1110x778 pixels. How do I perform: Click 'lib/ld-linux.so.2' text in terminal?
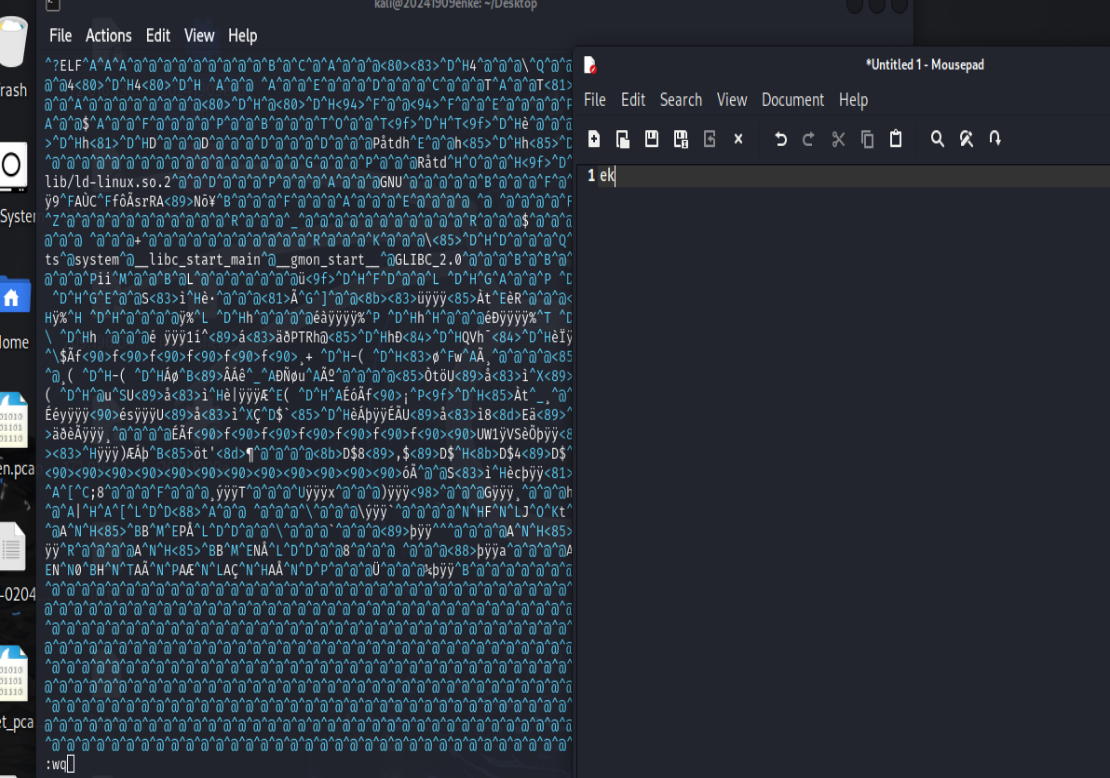[x=108, y=182]
